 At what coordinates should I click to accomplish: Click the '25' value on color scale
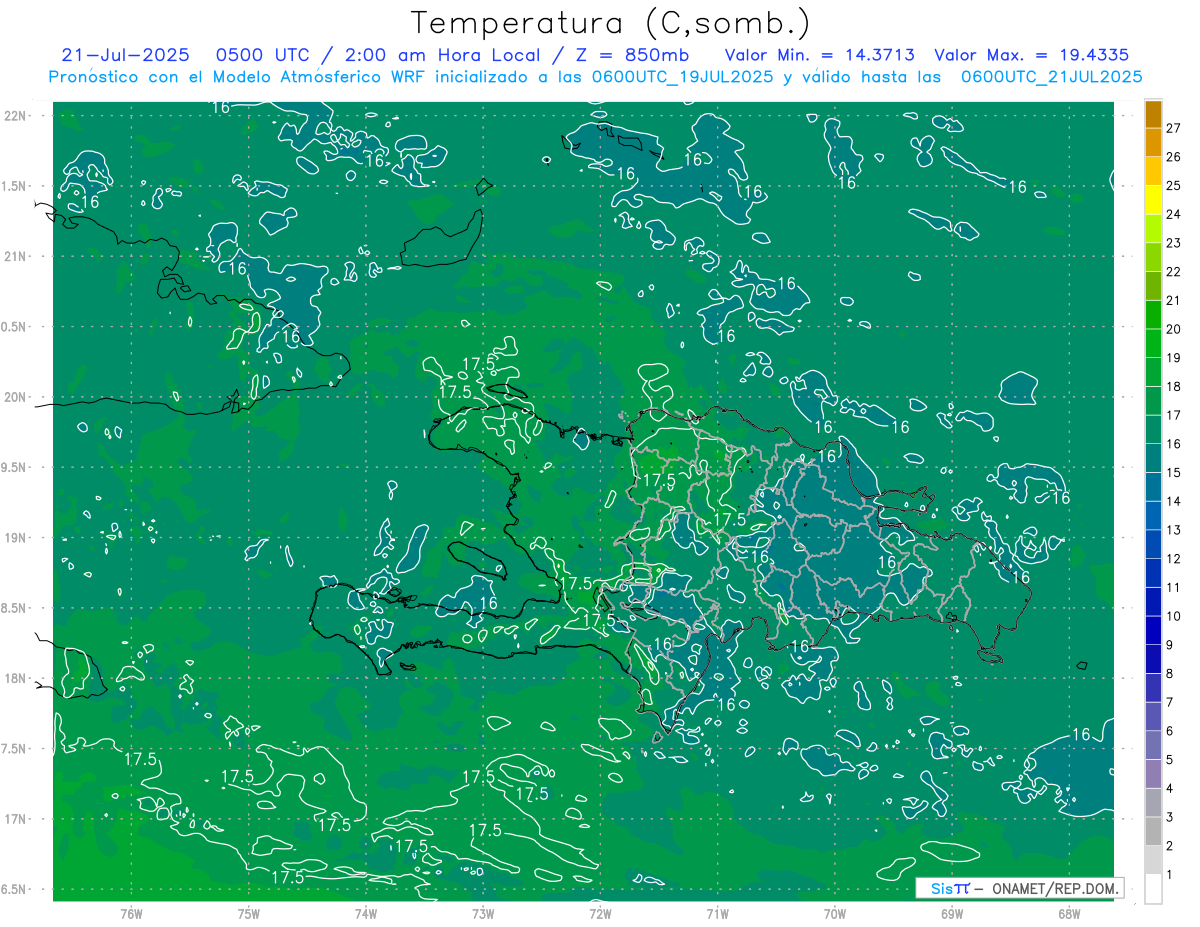pos(1174,186)
